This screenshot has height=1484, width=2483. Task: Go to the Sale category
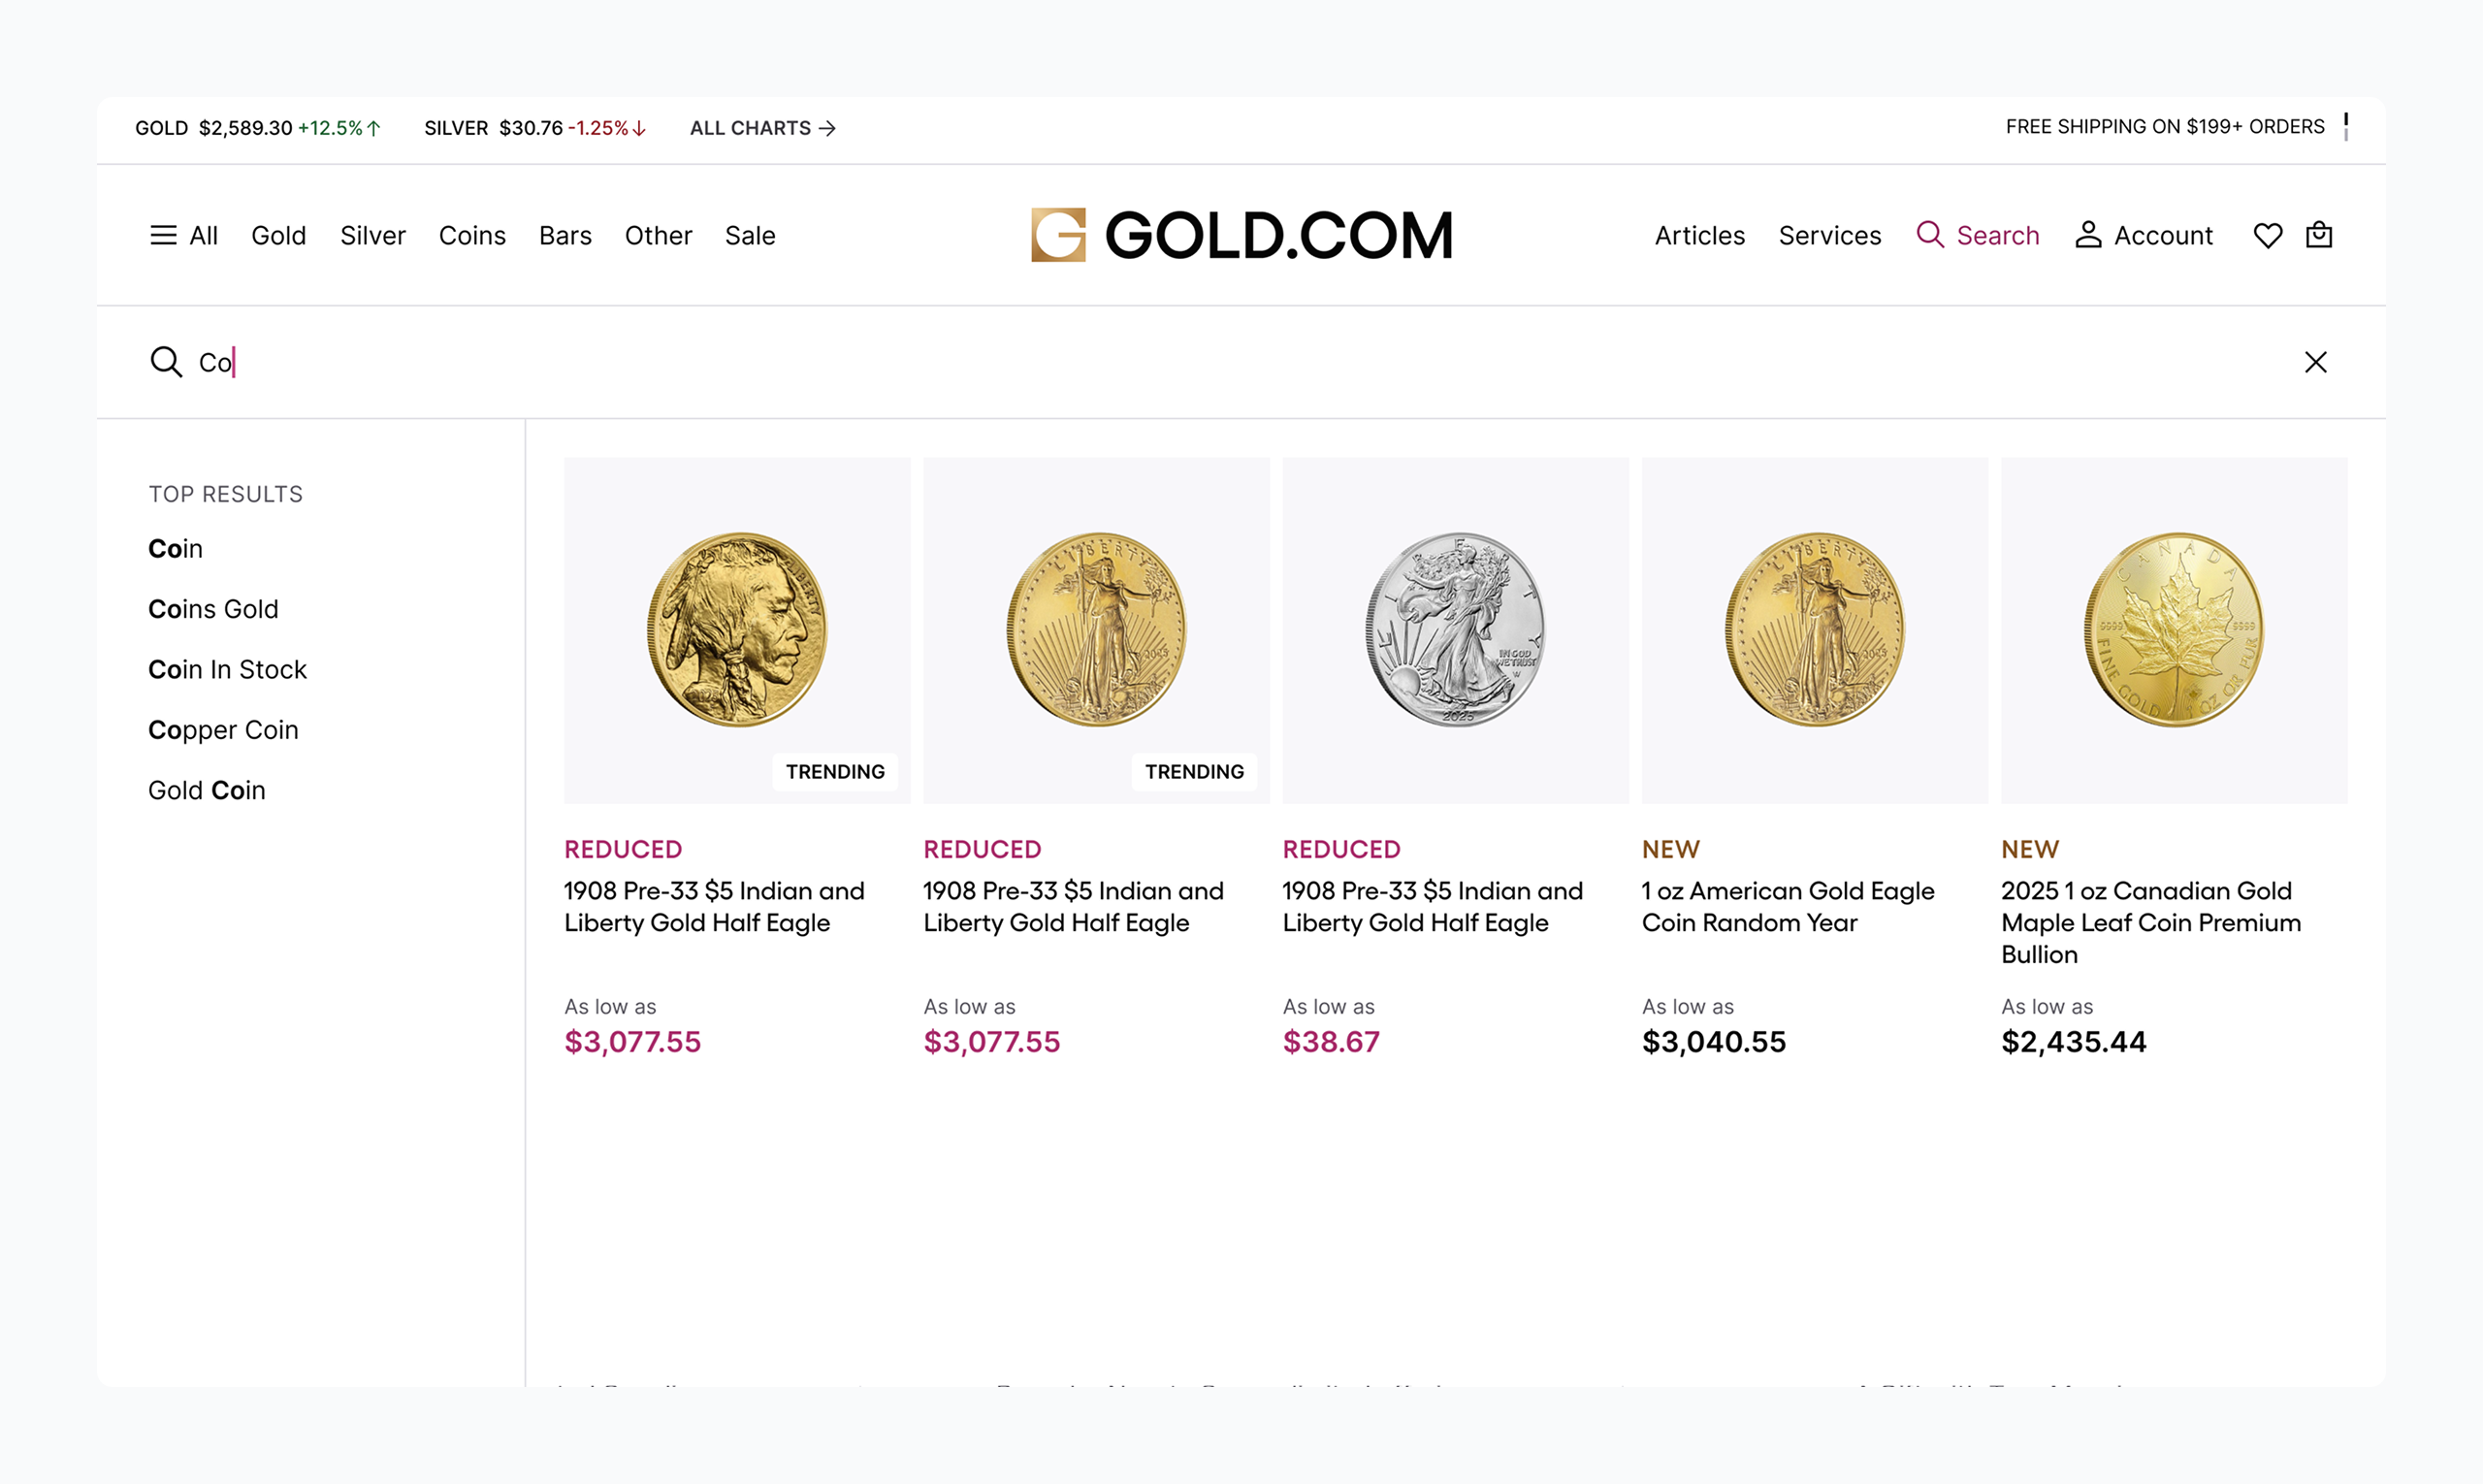(x=750, y=236)
